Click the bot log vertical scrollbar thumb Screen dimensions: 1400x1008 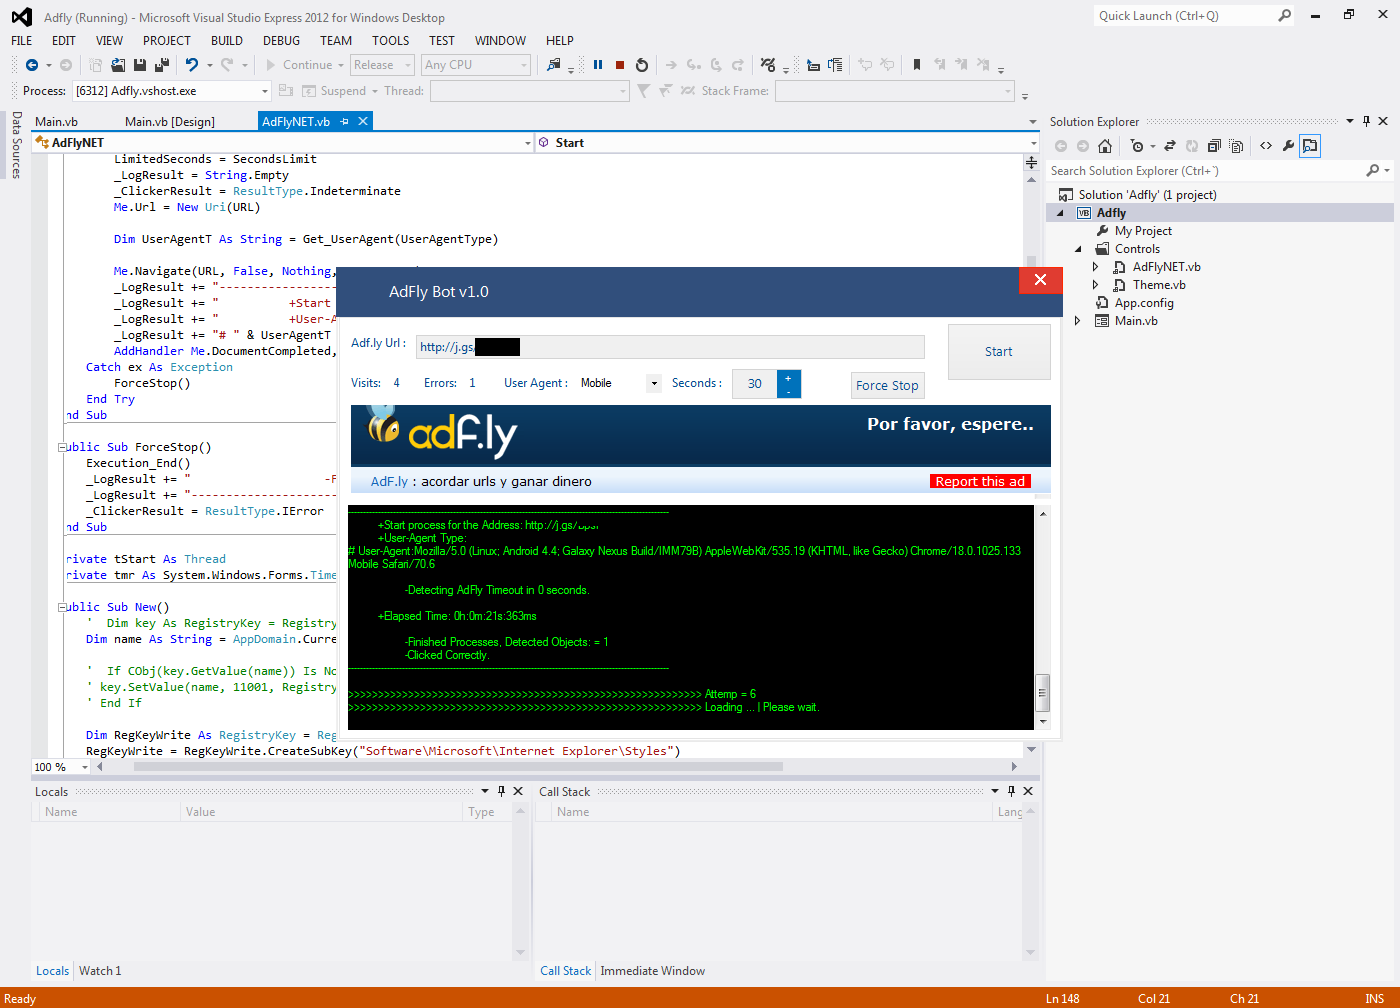(x=1042, y=693)
